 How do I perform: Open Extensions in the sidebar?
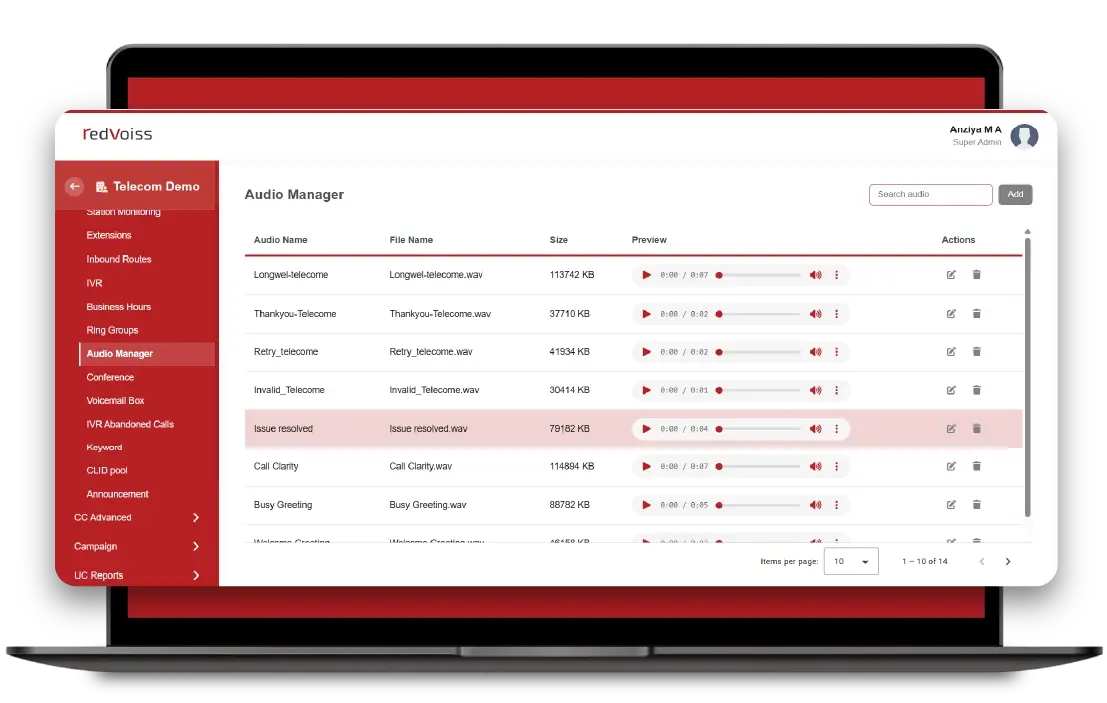(x=109, y=235)
